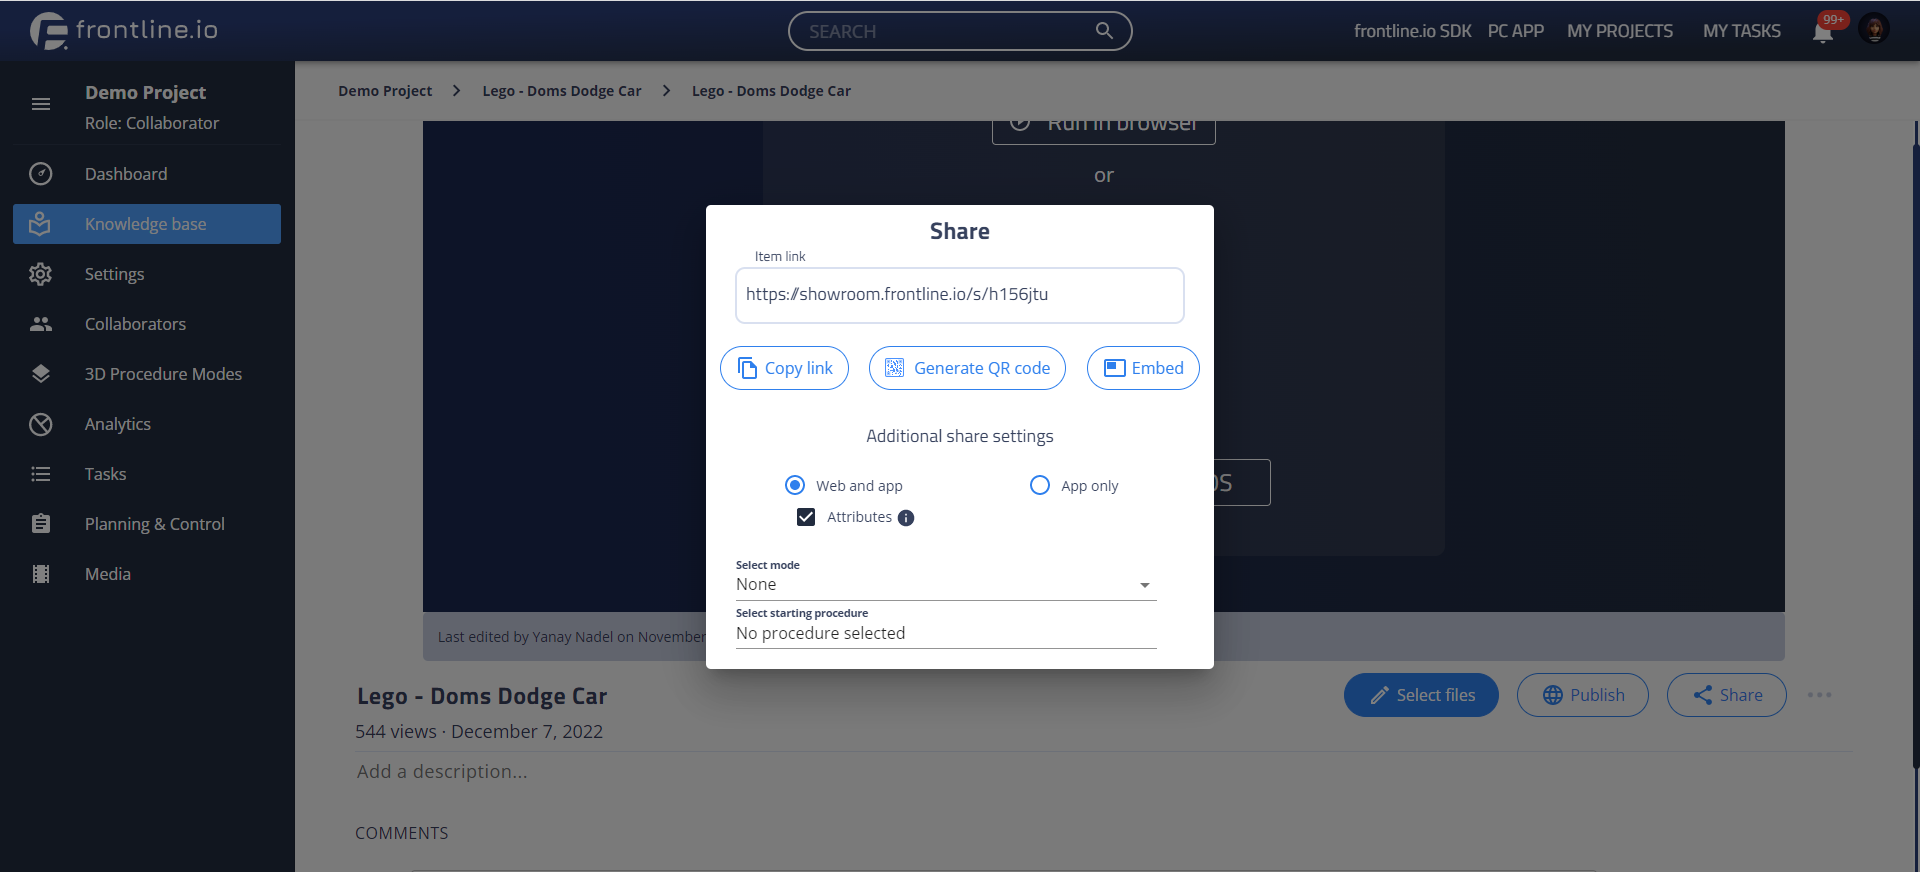The height and width of the screenshot is (872, 1920).
Task: Open MY TASKS in the top bar
Action: pyautogui.click(x=1742, y=31)
